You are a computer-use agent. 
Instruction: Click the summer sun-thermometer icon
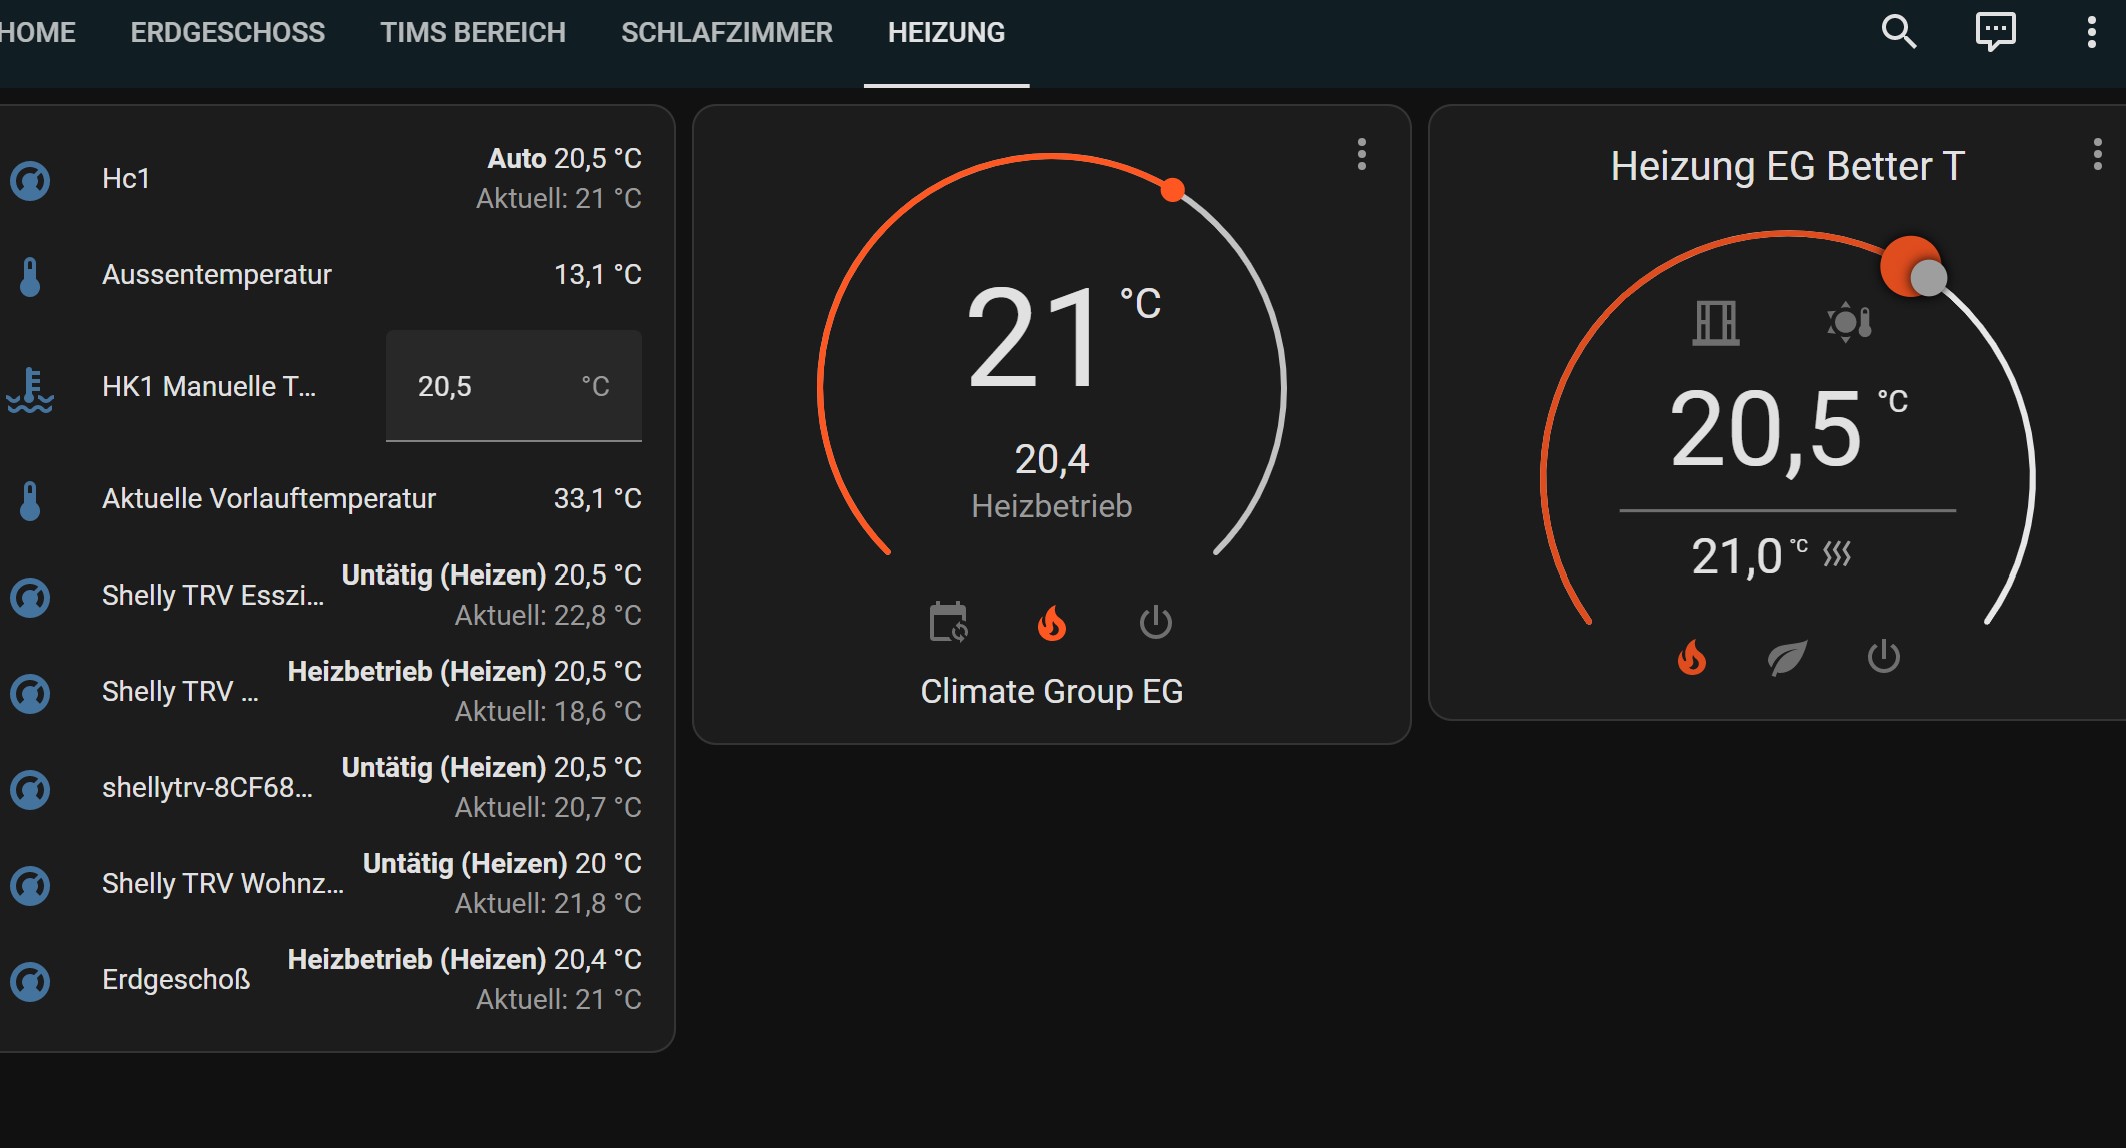pyautogui.click(x=1849, y=322)
